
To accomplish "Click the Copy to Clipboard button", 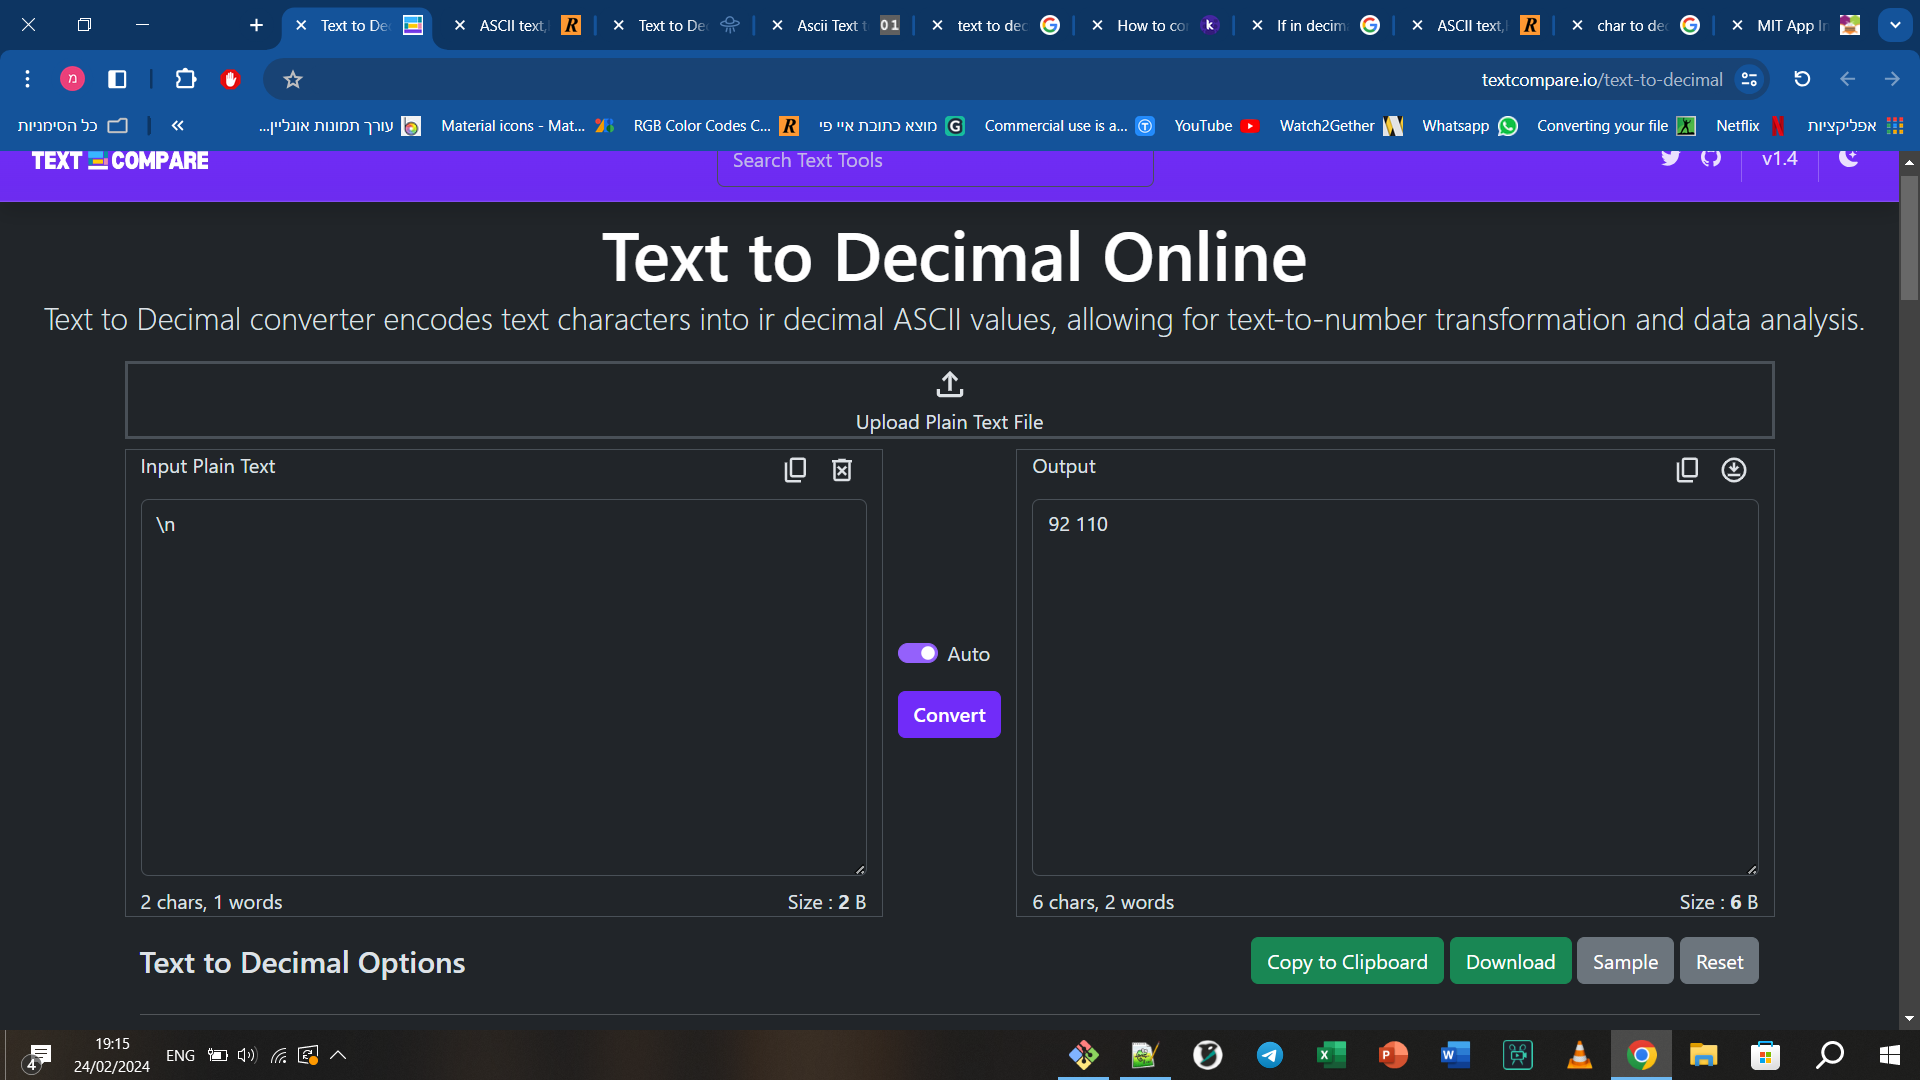I will pyautogui.click(x=1346, y=962).
